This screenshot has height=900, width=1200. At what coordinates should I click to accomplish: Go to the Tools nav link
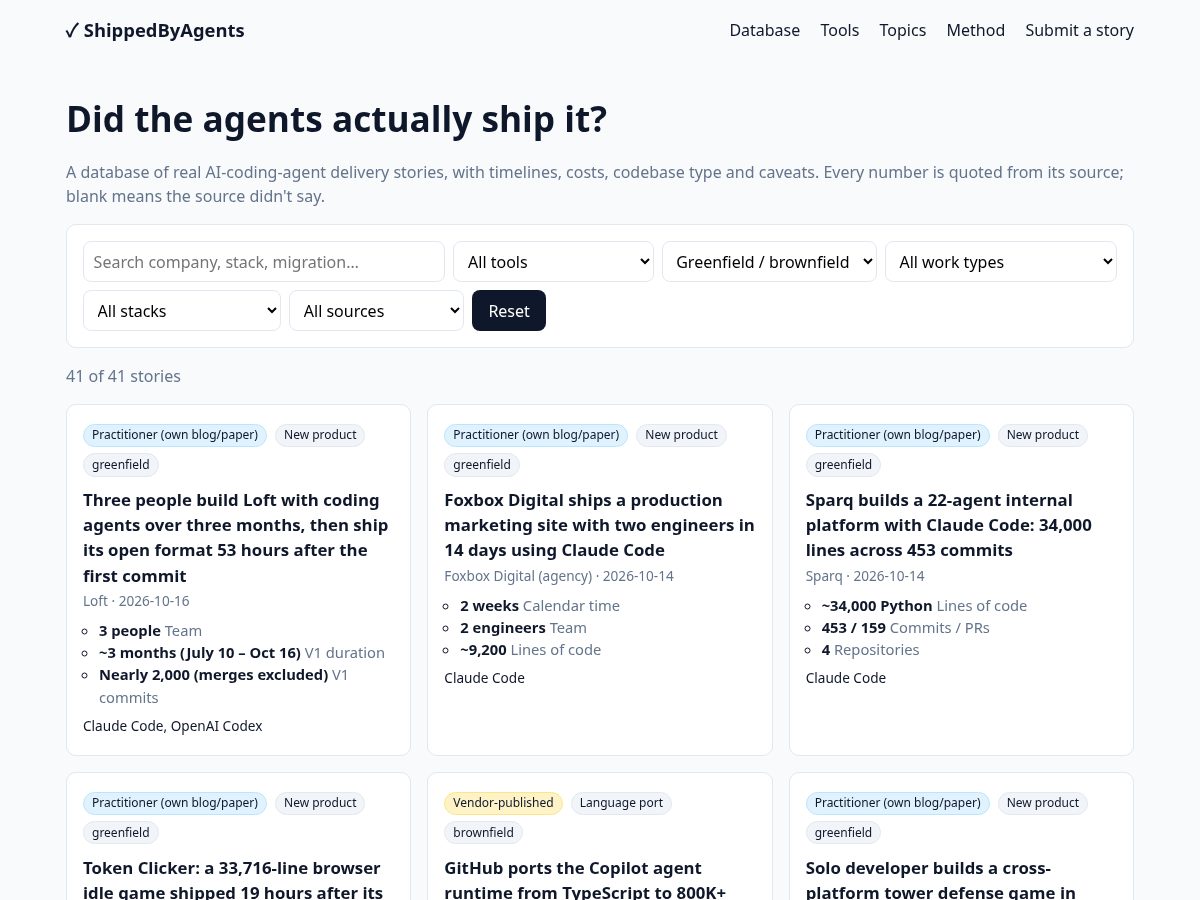840,30
